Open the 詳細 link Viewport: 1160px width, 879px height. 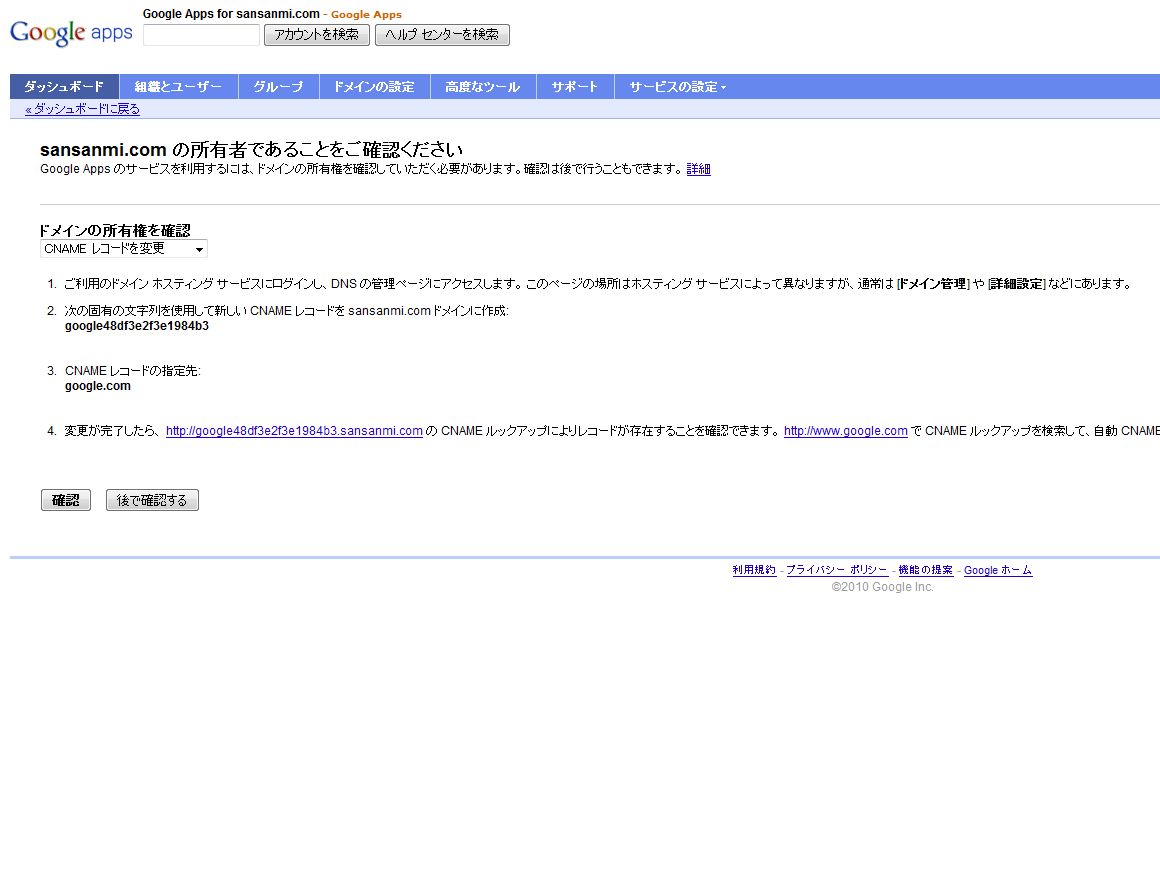(x=698, y=169)
